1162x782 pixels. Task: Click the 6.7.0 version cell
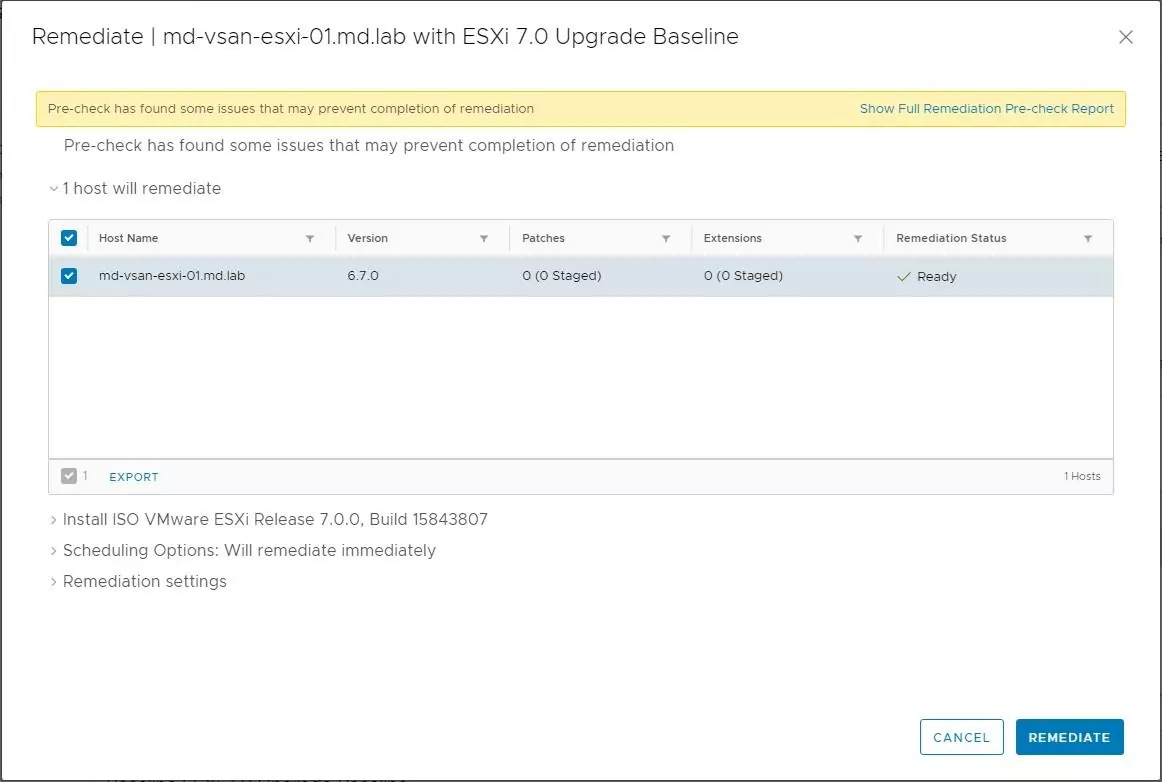pyautogui.click(x=363, y=276)
